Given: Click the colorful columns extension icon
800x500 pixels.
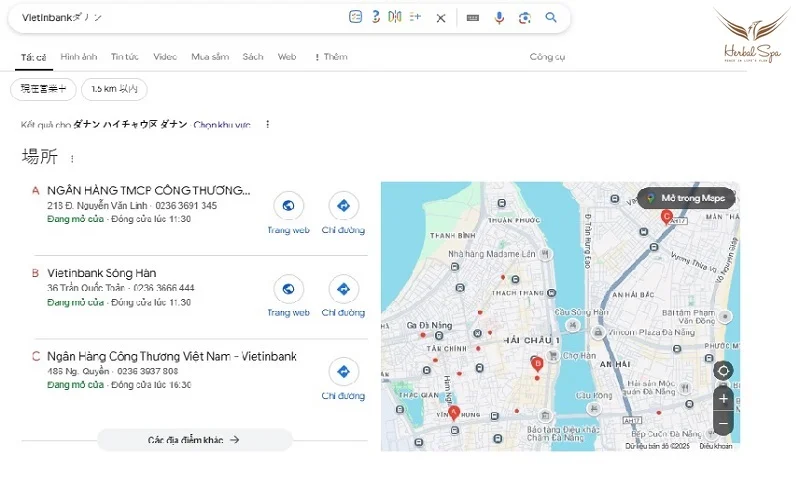Looking at the screenshot, I should click(x=394, y=17).
